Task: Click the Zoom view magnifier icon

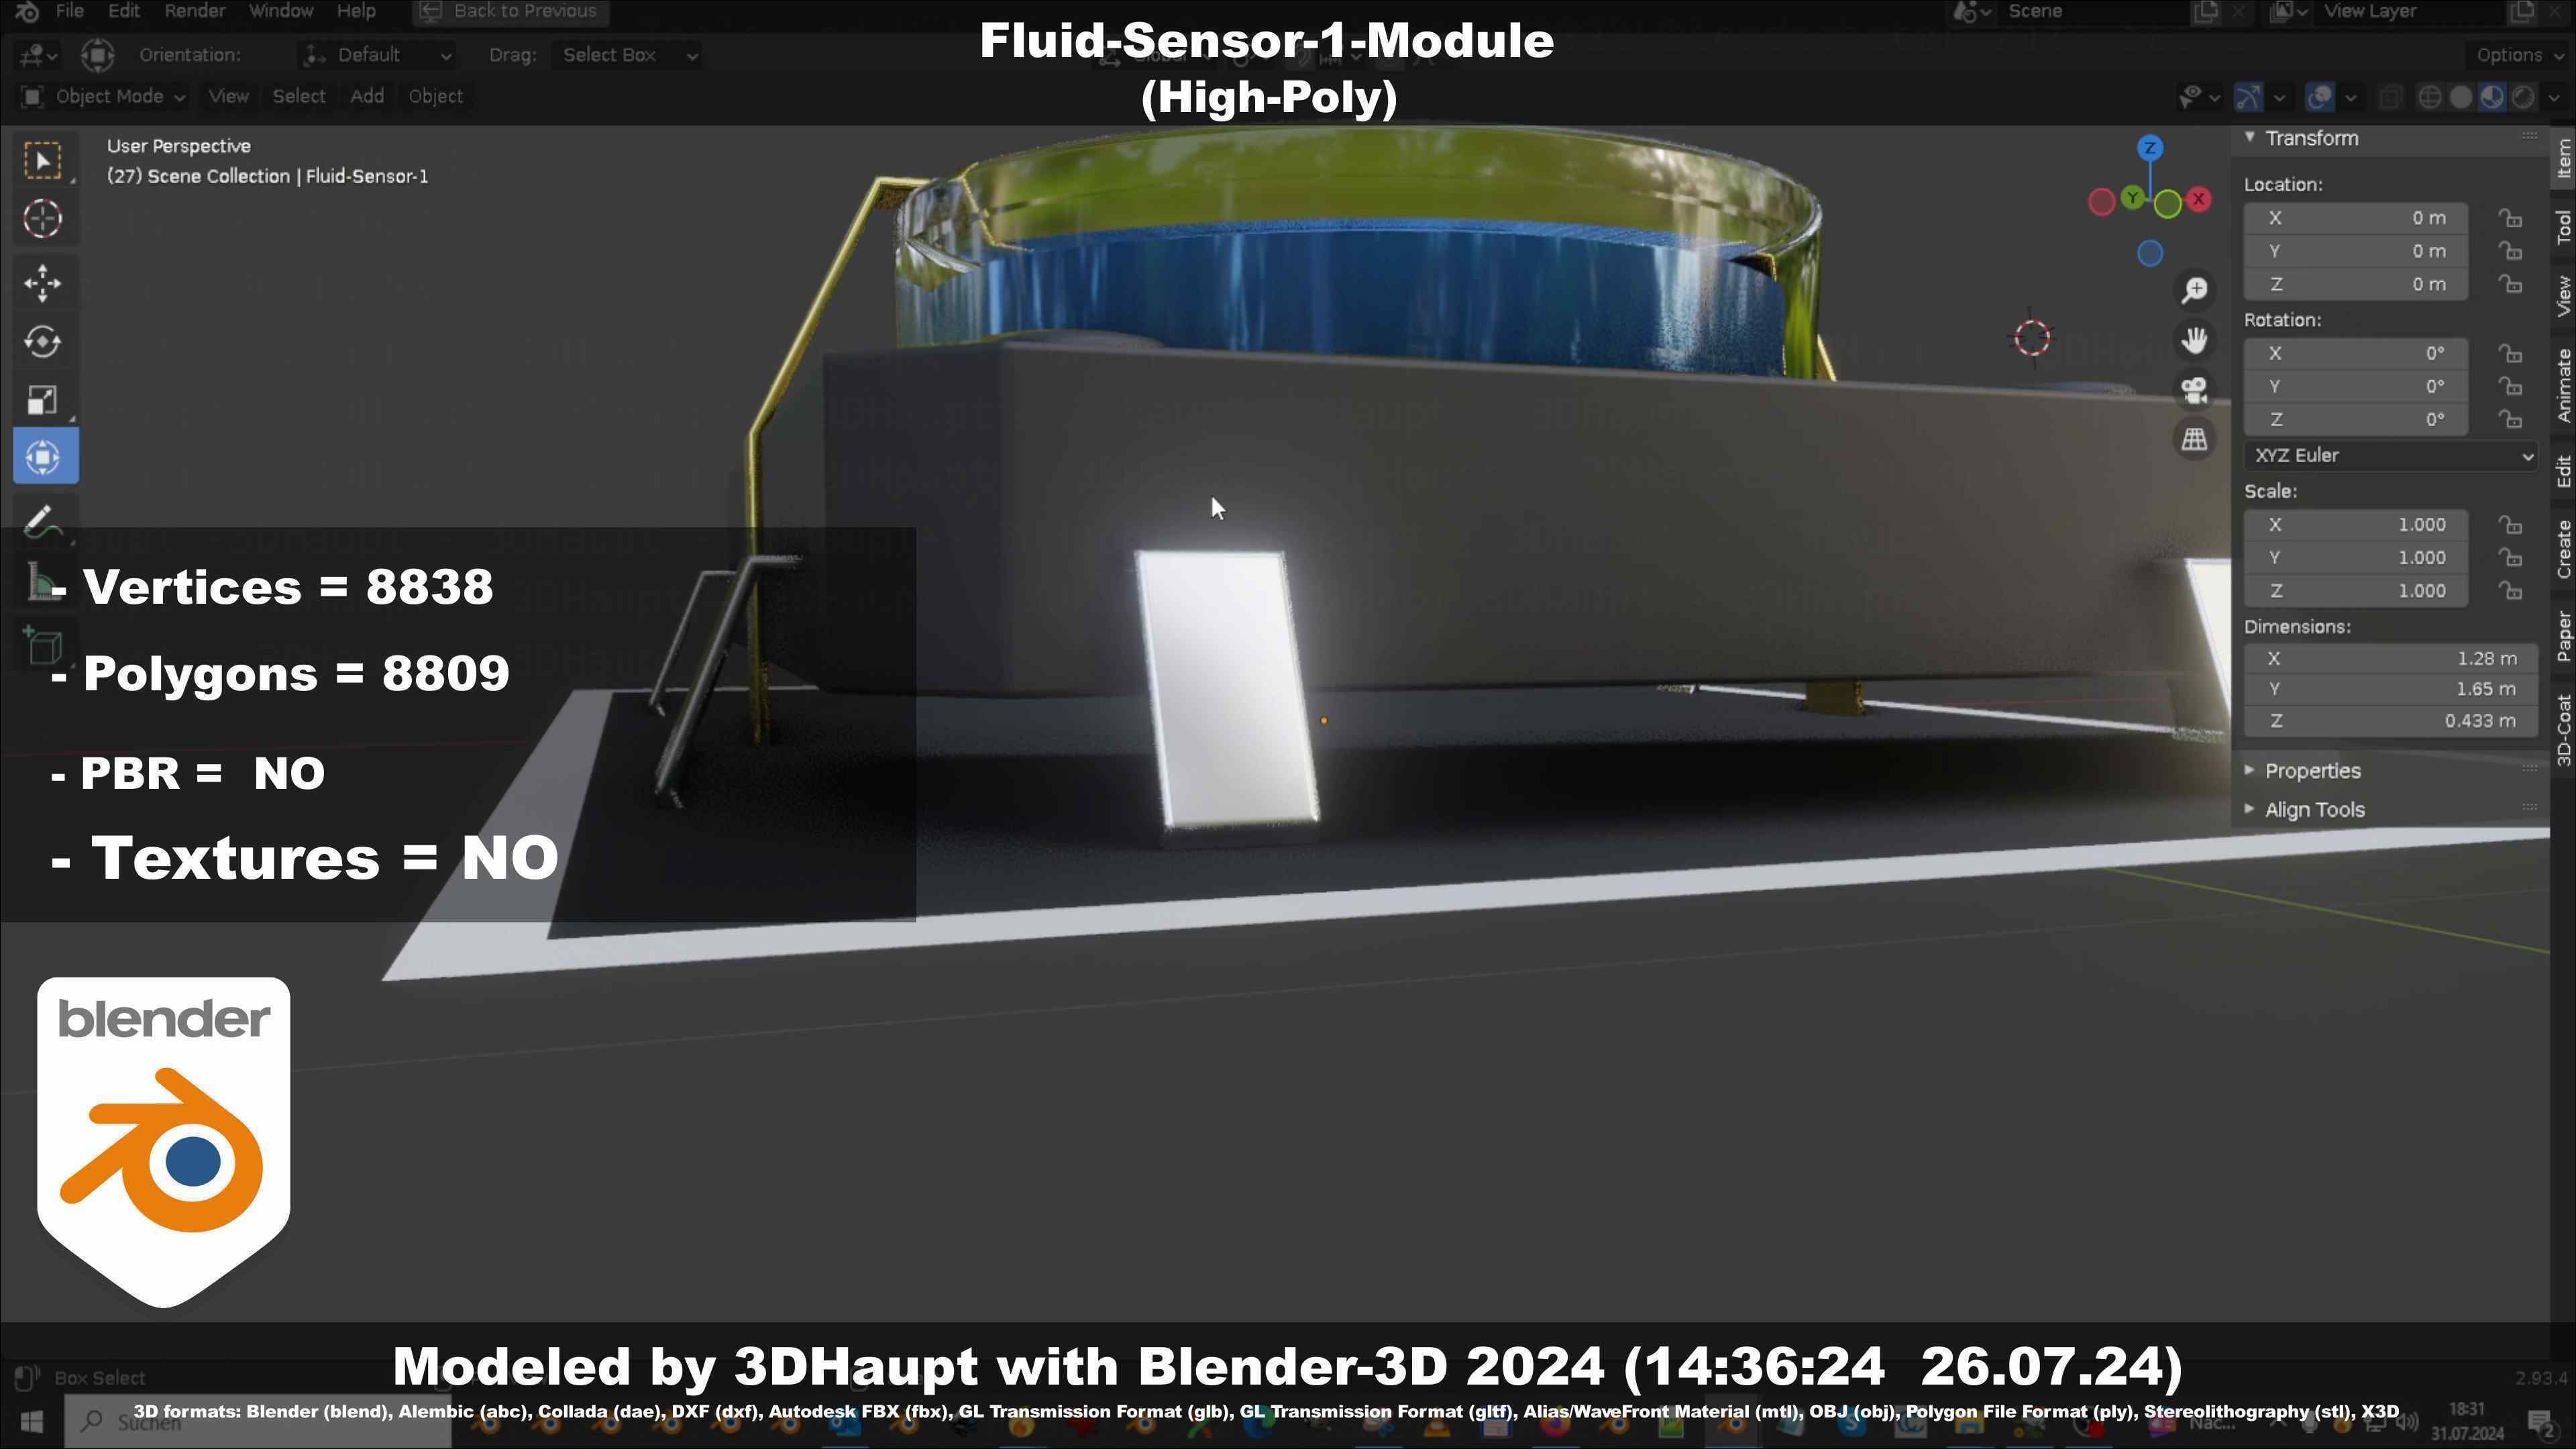Action: 2194,290
